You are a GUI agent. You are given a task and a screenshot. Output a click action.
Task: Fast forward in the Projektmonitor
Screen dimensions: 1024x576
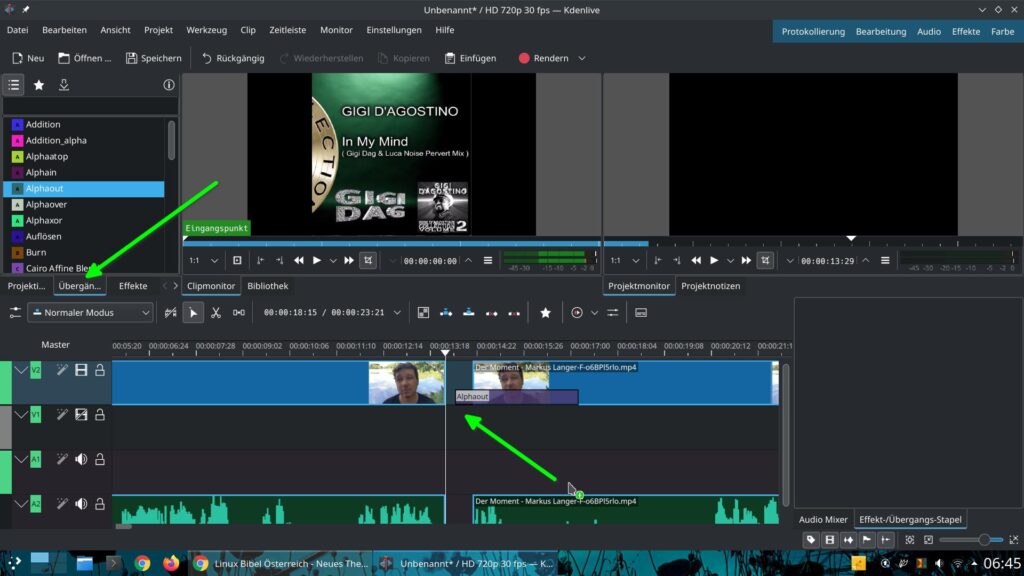click(746, 261)
